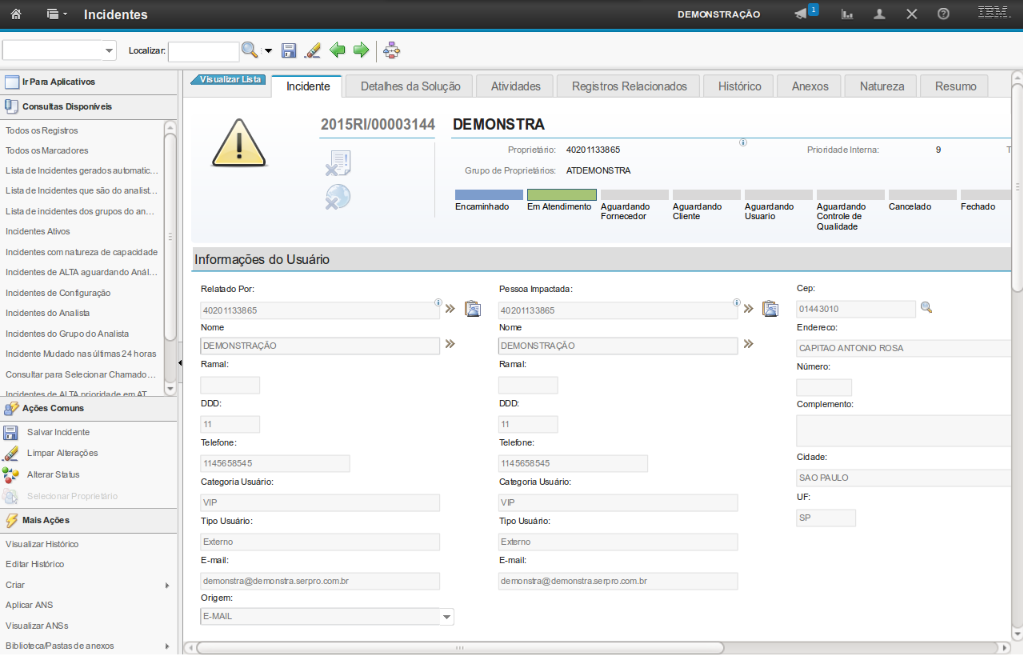The height and width of the screenshot is (655, 1023).
Task: Click the home icon in top bar
Action: coord(17,15)
